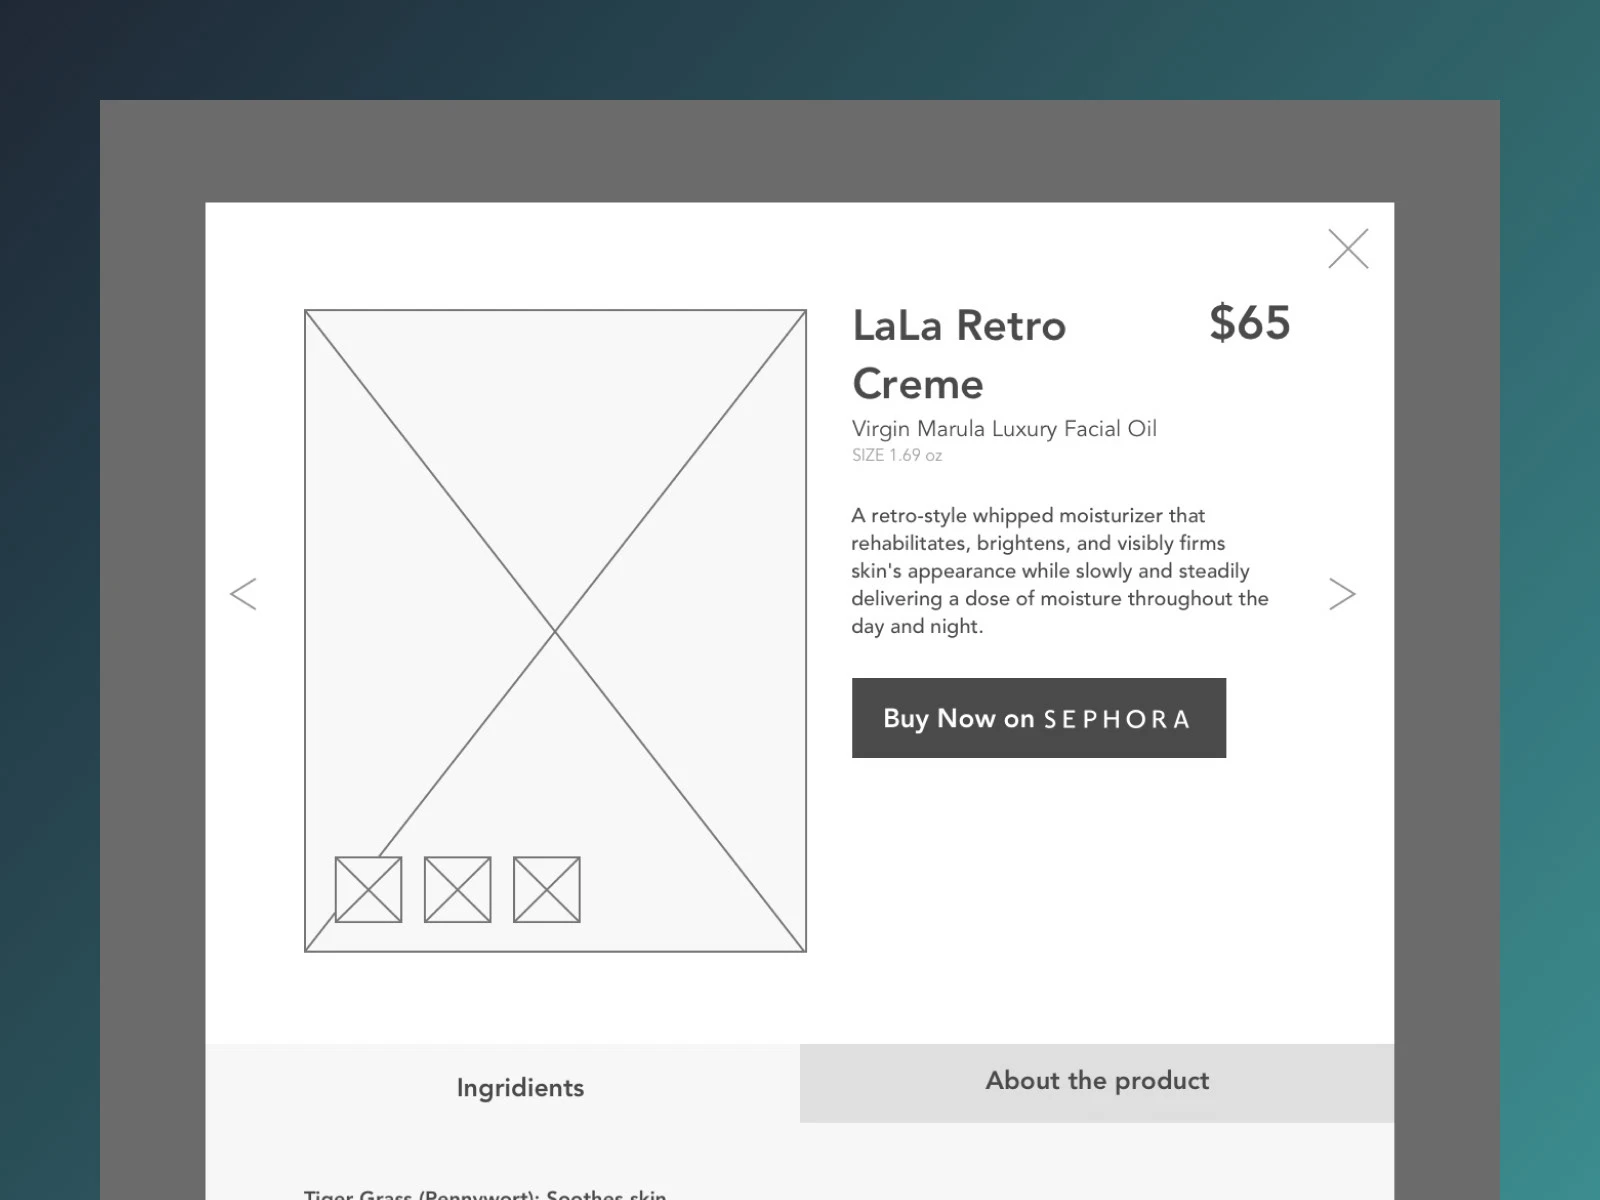Click the SIZE 1.69 oz text
This screenshot has height=1200, width=1600.
click(x=896, y=456)
